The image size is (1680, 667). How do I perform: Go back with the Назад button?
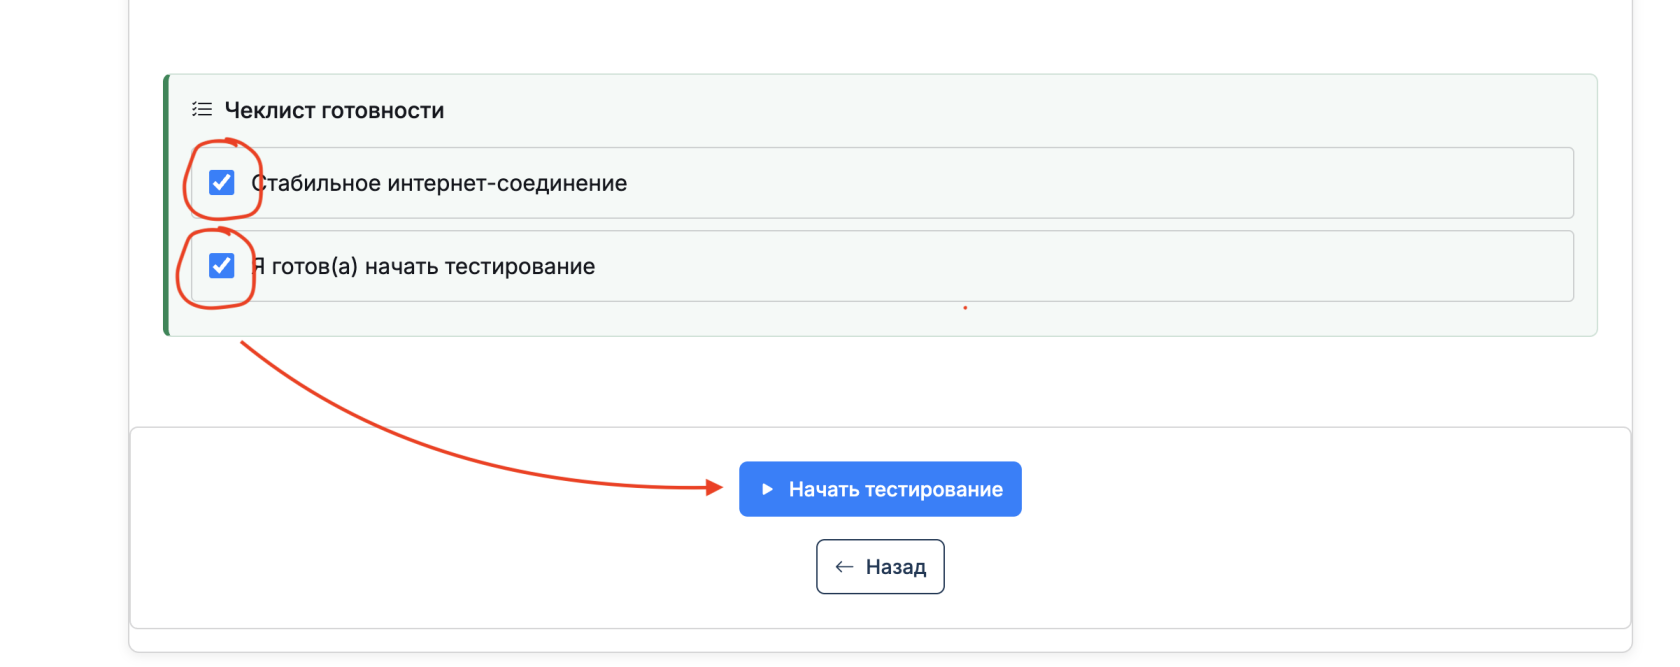[x=880, y=567]
